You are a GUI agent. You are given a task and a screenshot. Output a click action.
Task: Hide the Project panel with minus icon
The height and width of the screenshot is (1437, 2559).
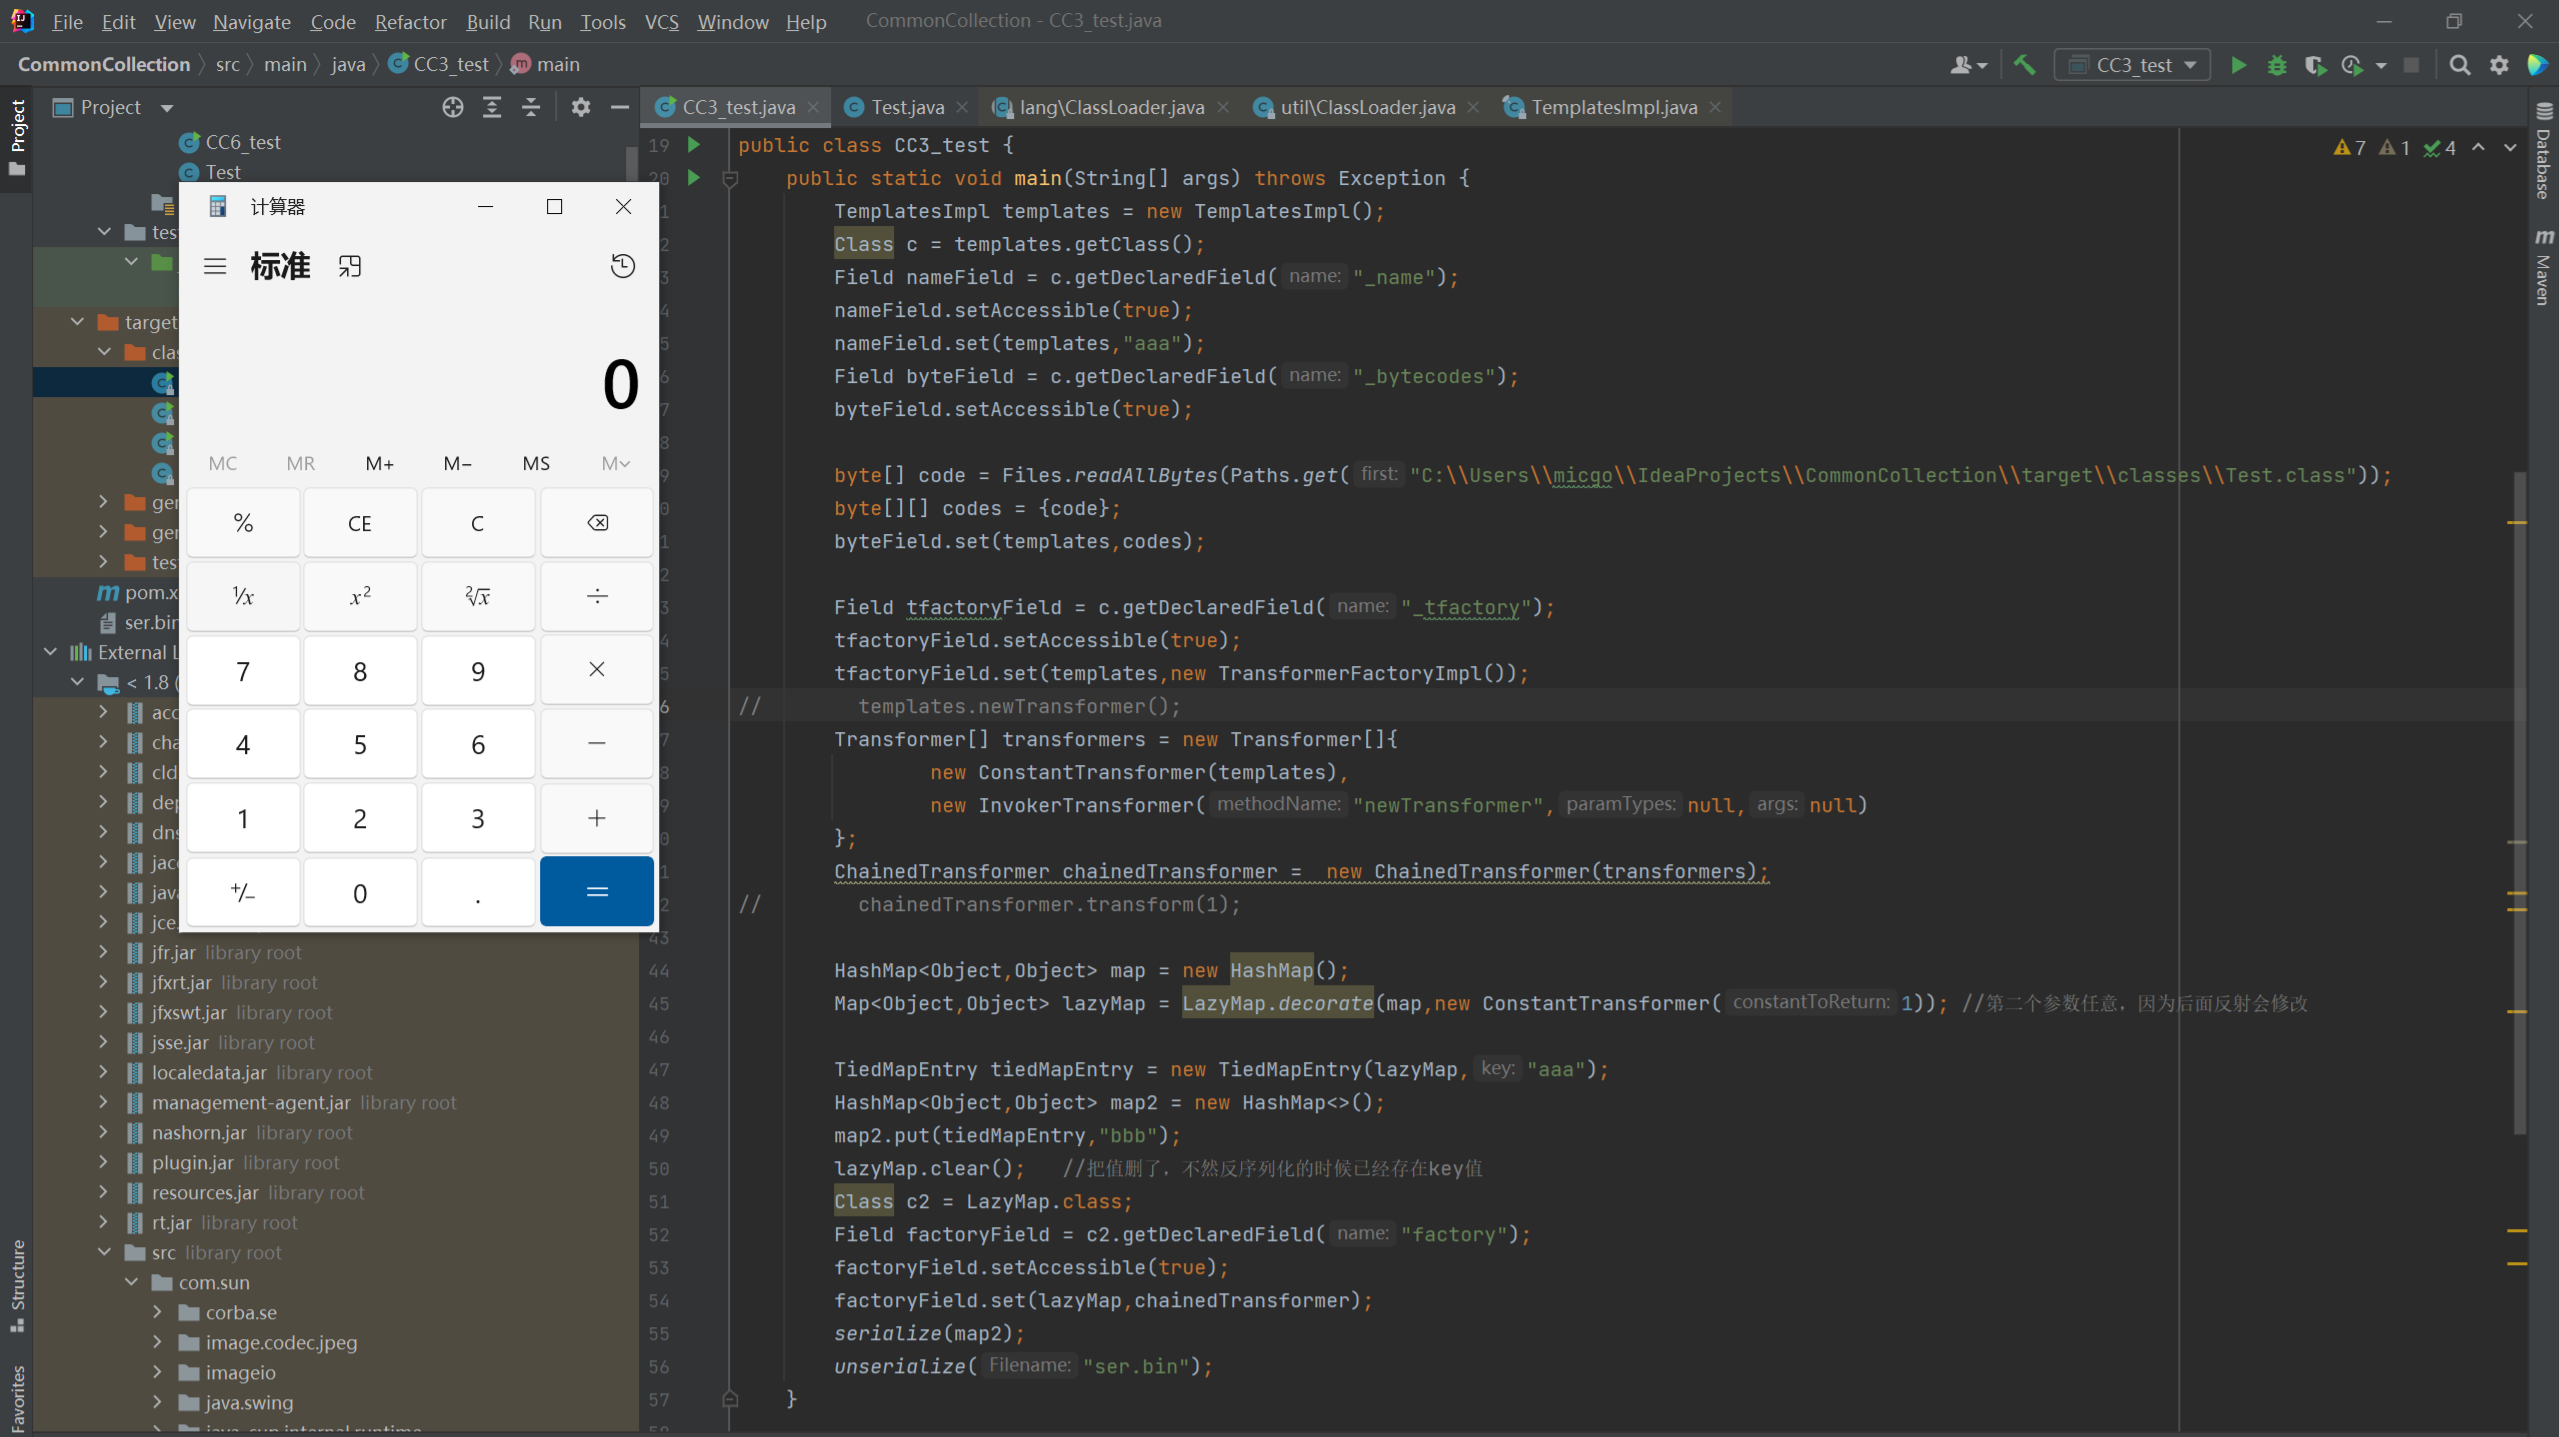coord(620,107)
